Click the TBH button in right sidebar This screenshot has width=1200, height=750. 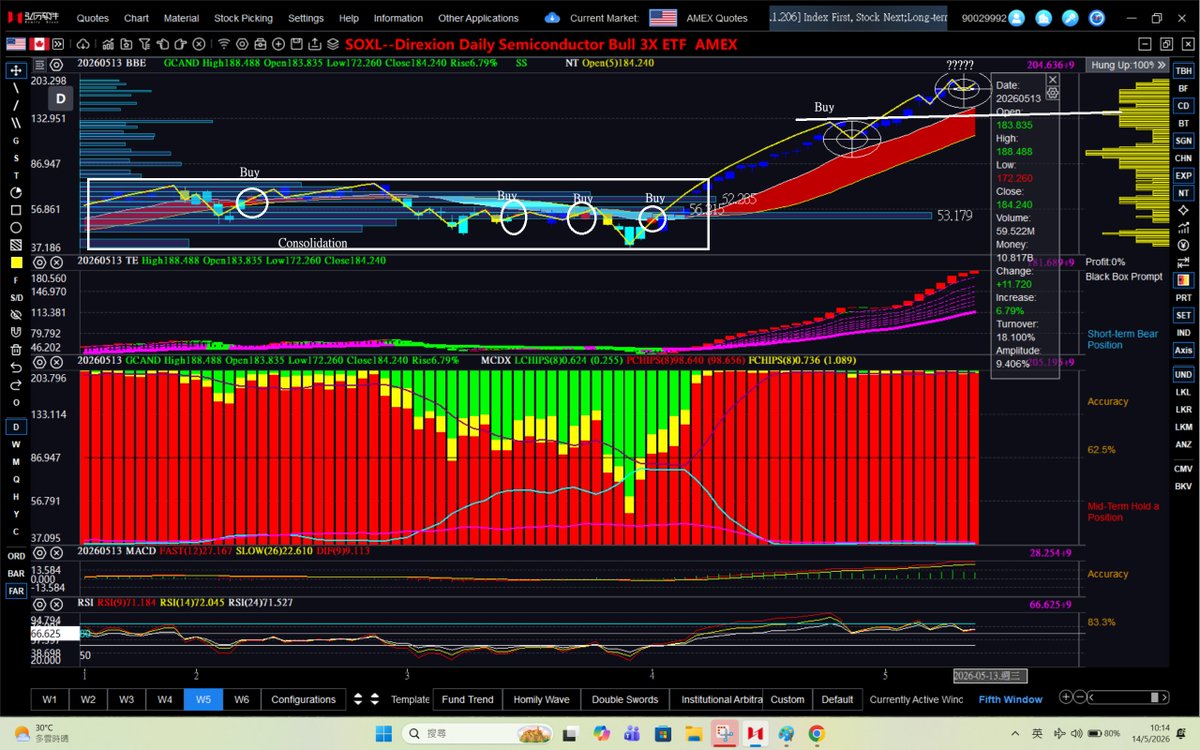point(1183,71)
